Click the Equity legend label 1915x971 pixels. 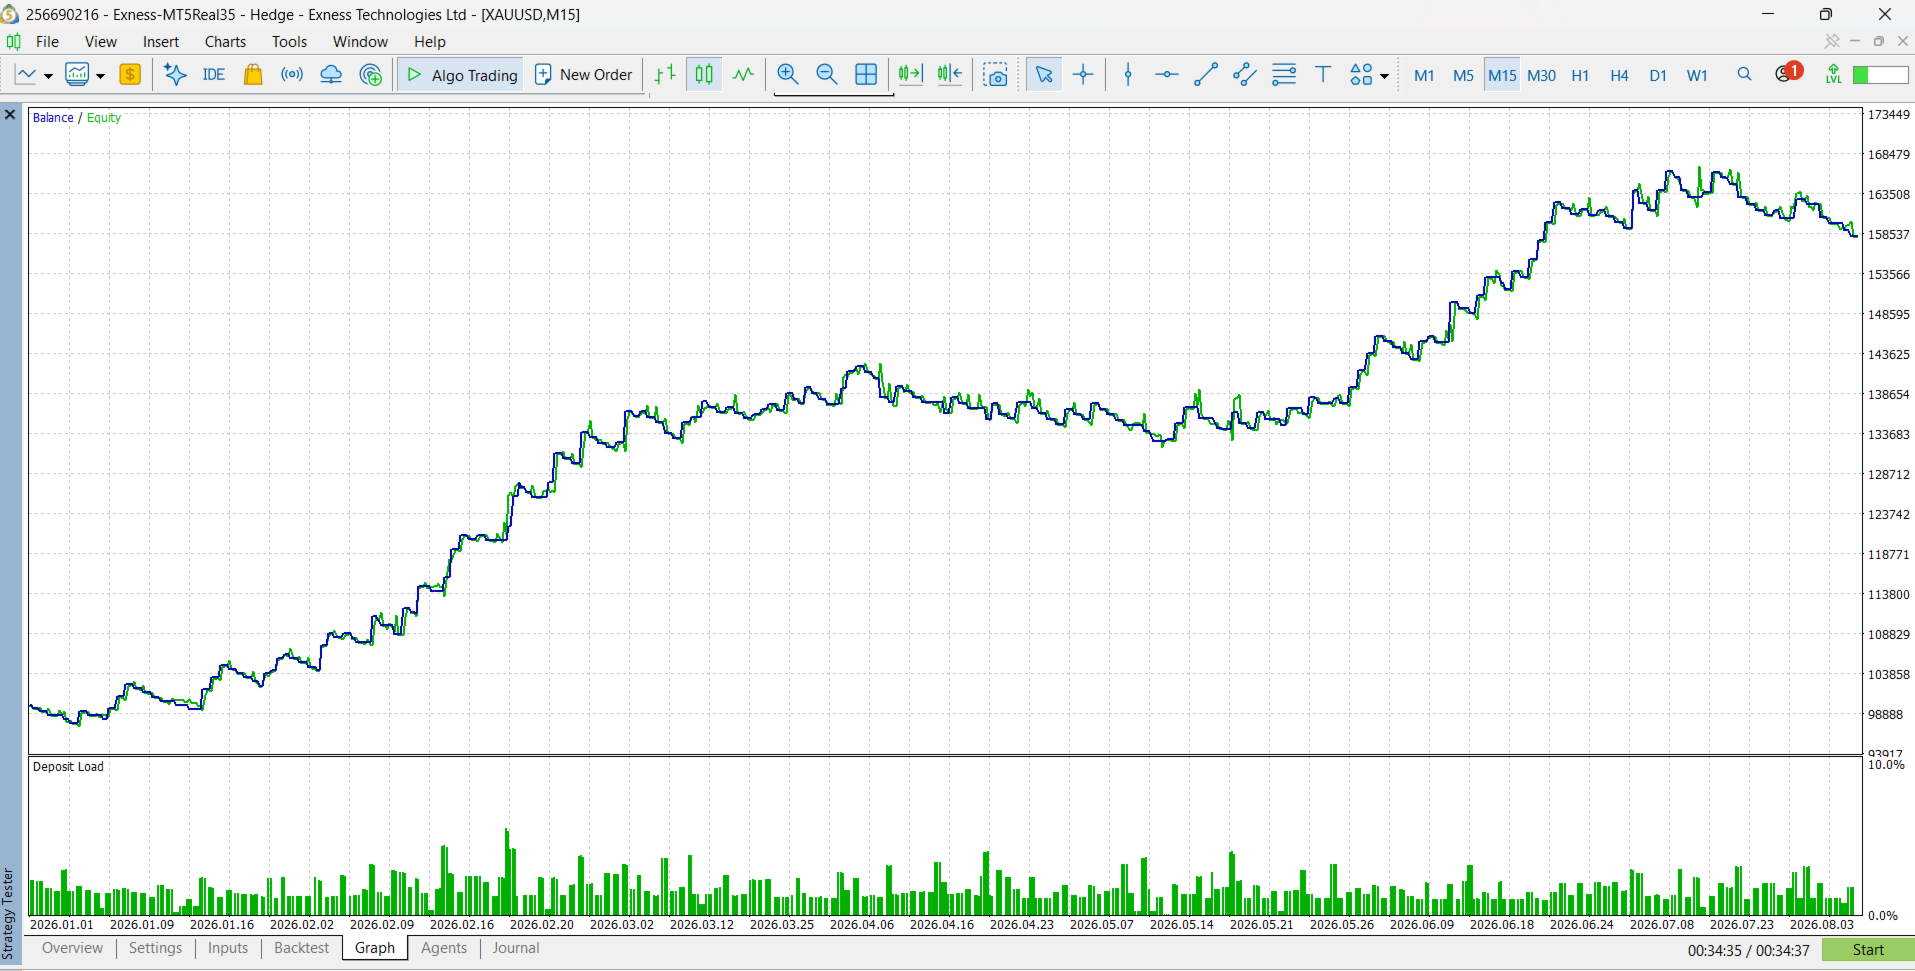pyautogui.click(x=104, y=118)
